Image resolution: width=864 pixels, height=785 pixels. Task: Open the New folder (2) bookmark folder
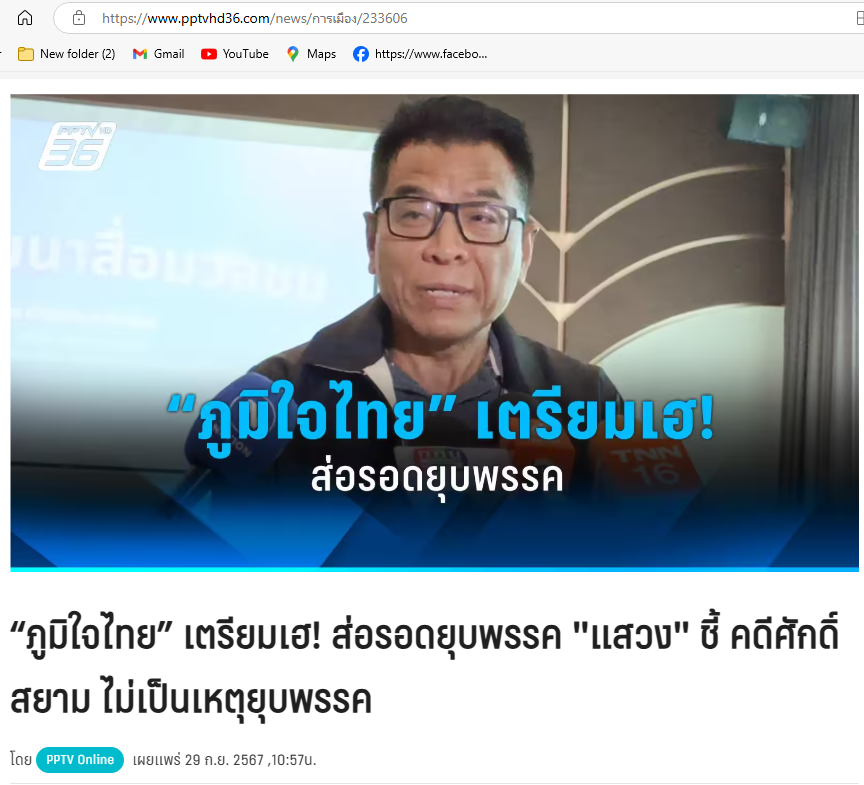tap(67, 54)
